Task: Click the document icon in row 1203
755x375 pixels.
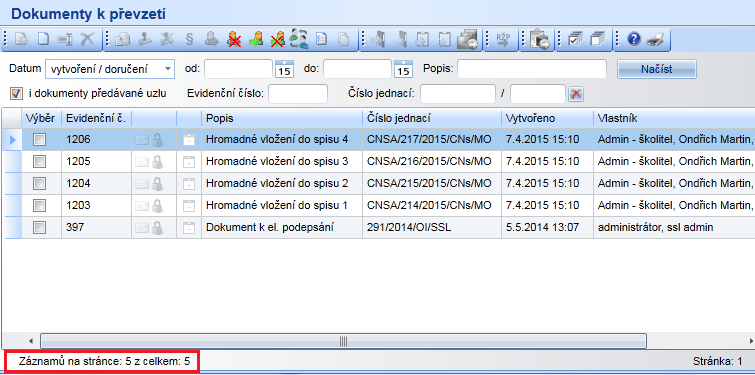Action: pos(189,206)
